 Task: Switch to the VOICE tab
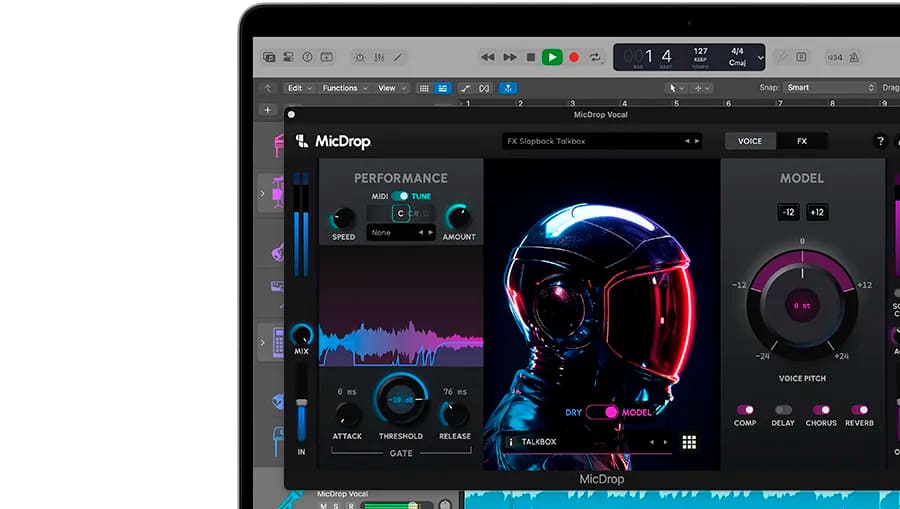[x=750, y=141]
